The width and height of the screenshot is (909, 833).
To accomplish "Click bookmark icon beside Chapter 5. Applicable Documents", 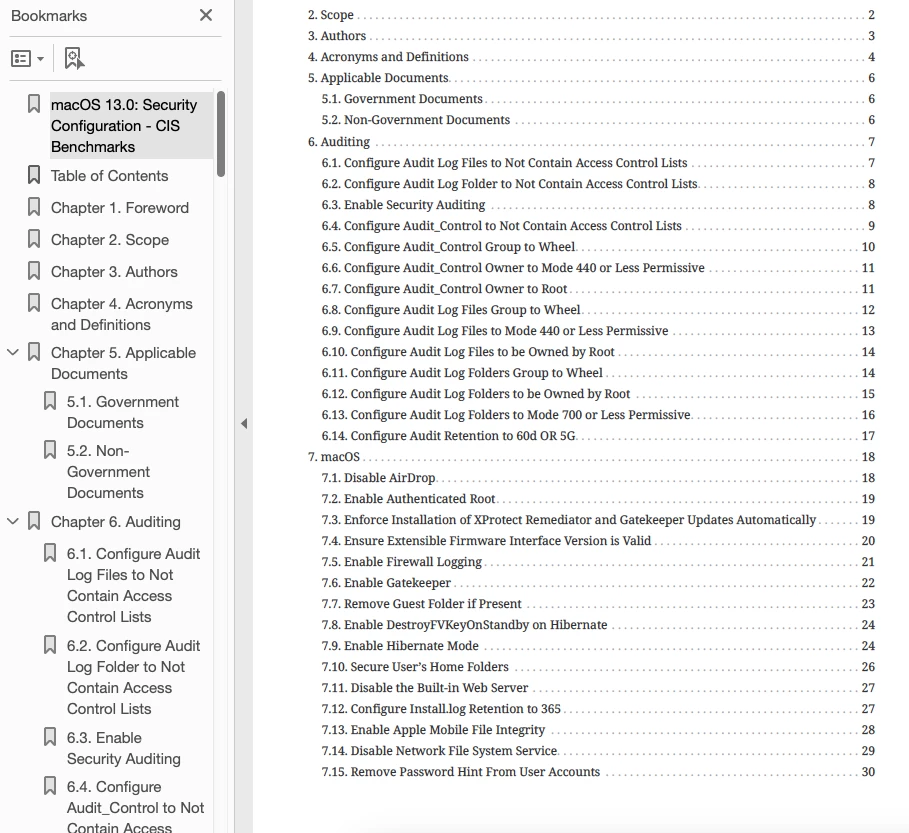I will pos(34,352).
